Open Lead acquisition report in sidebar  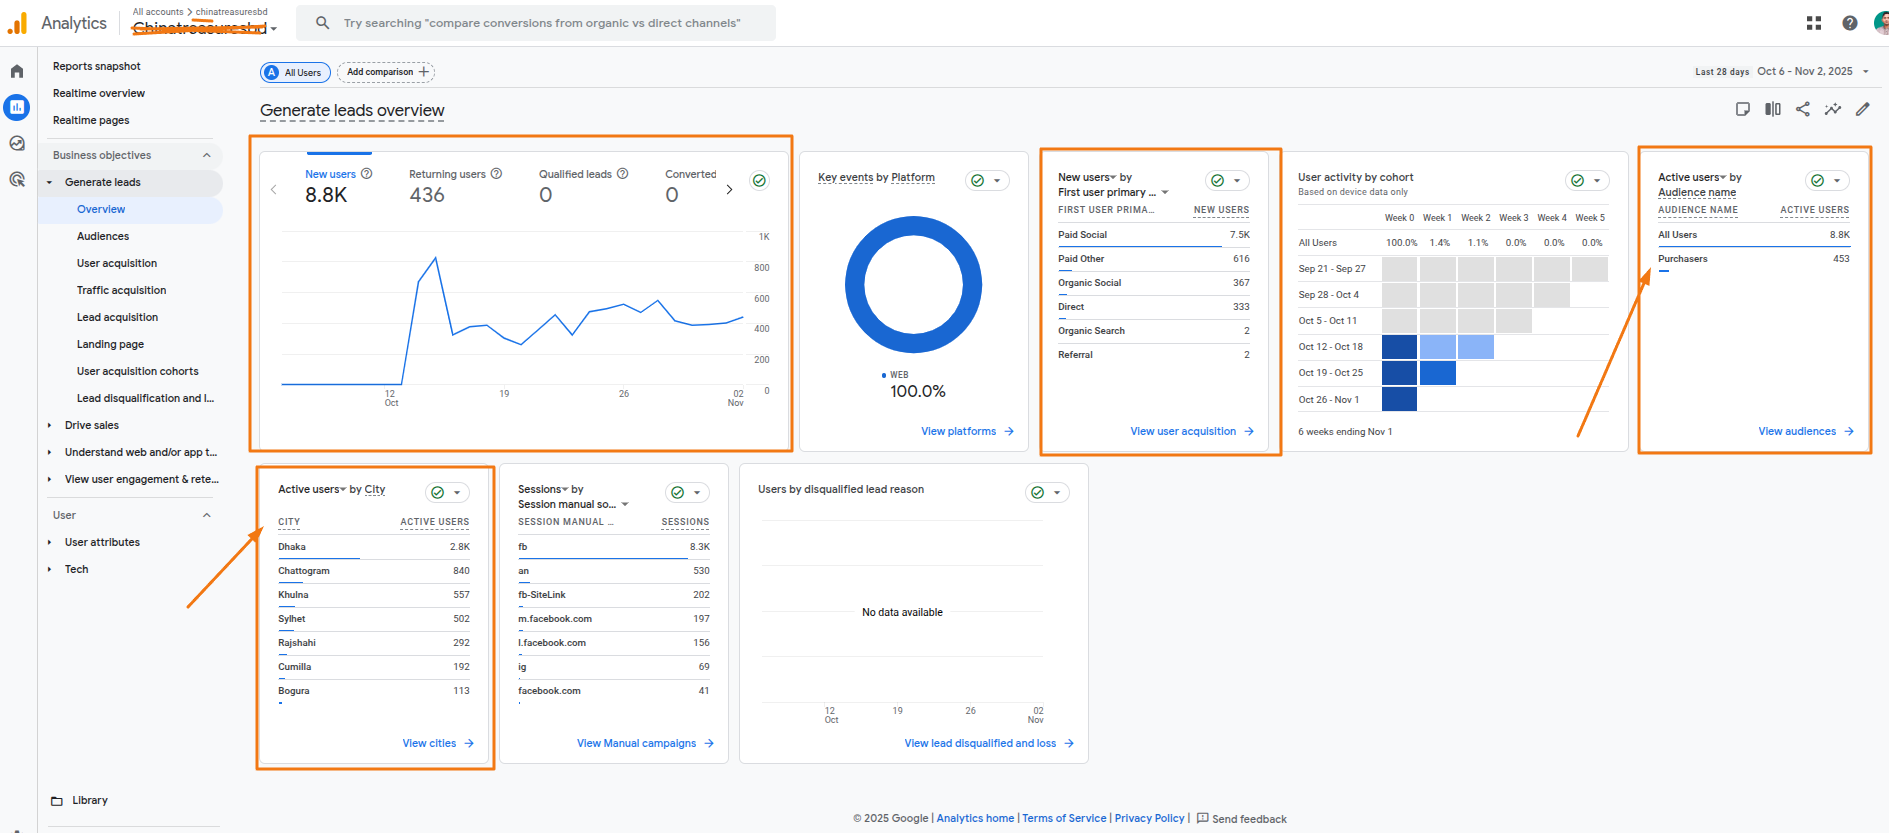coord(117,317)
